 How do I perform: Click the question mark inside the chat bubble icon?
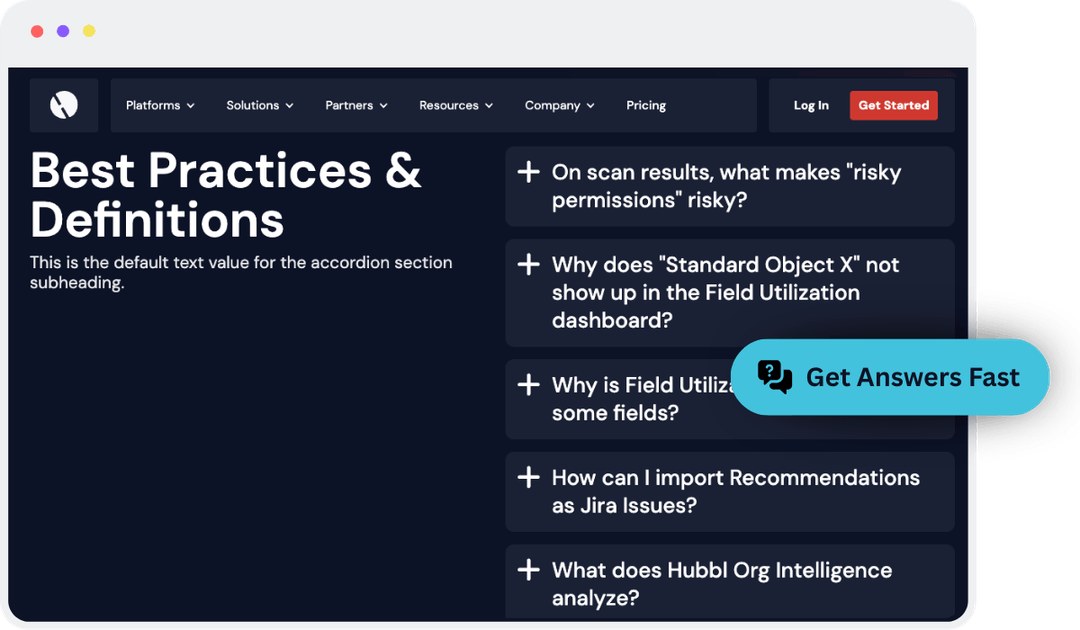click(767, 372)
